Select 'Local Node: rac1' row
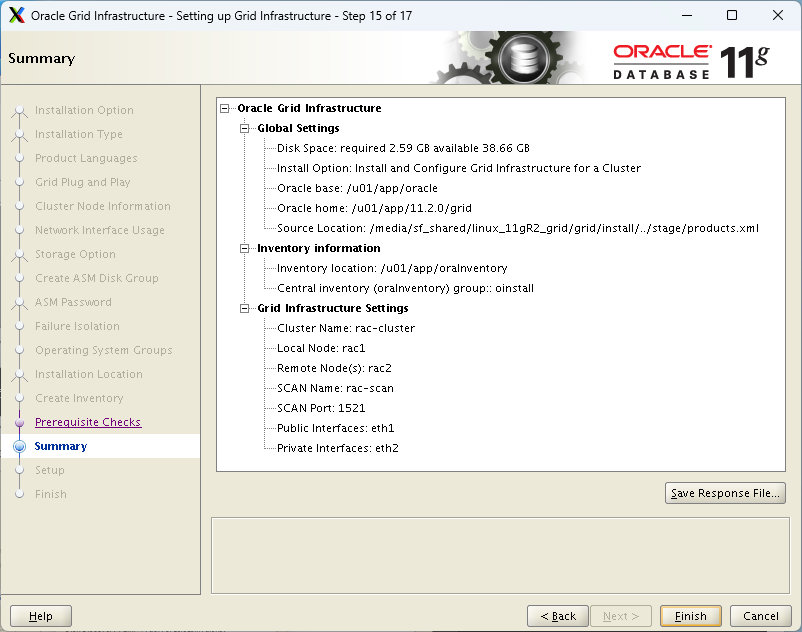802x632 pixels. click(x=321, y=348)
